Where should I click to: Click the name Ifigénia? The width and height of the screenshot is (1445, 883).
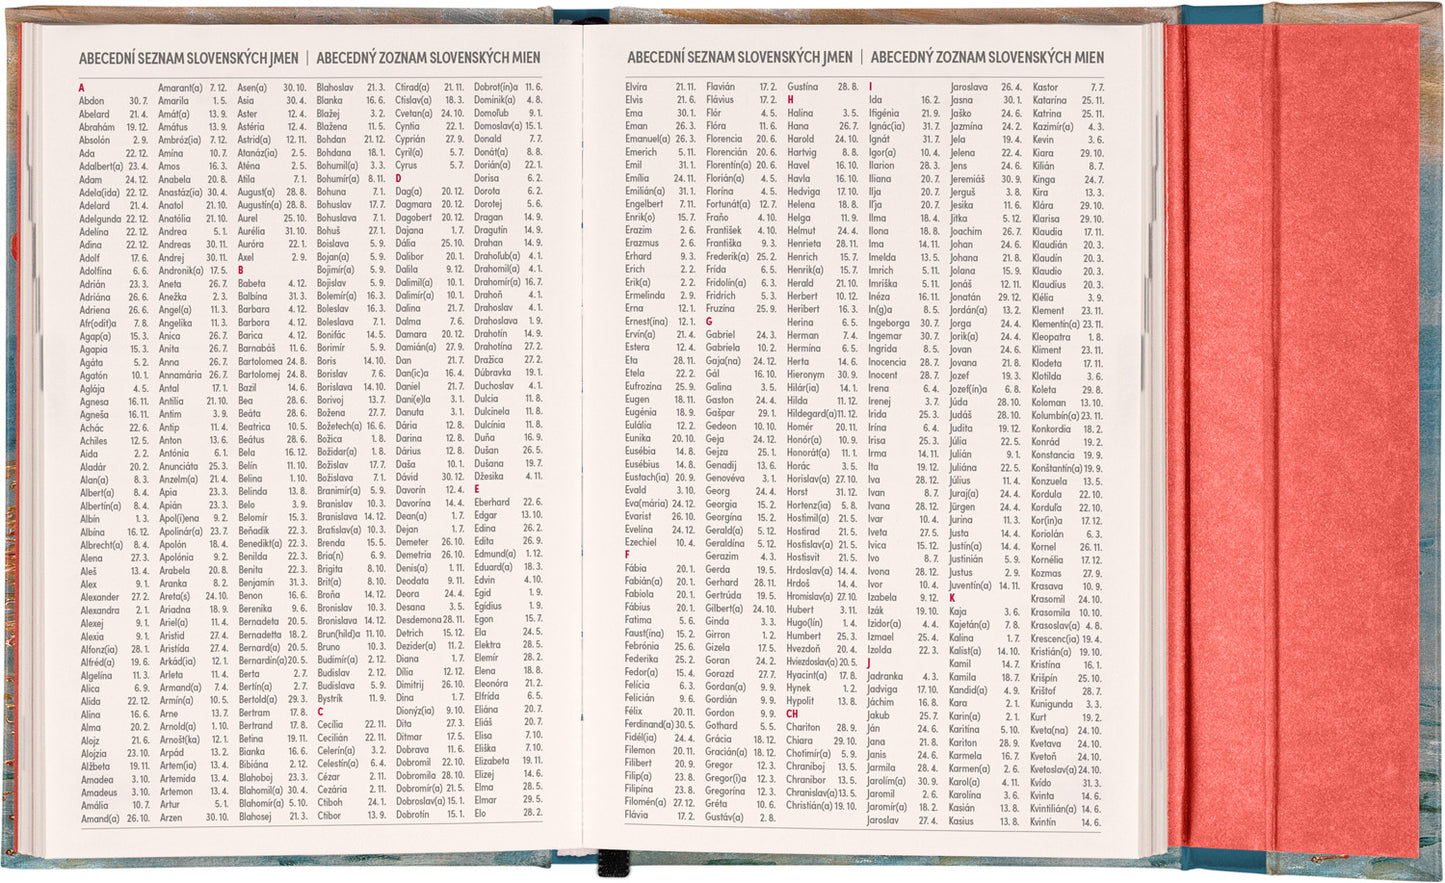pos(883,114)
